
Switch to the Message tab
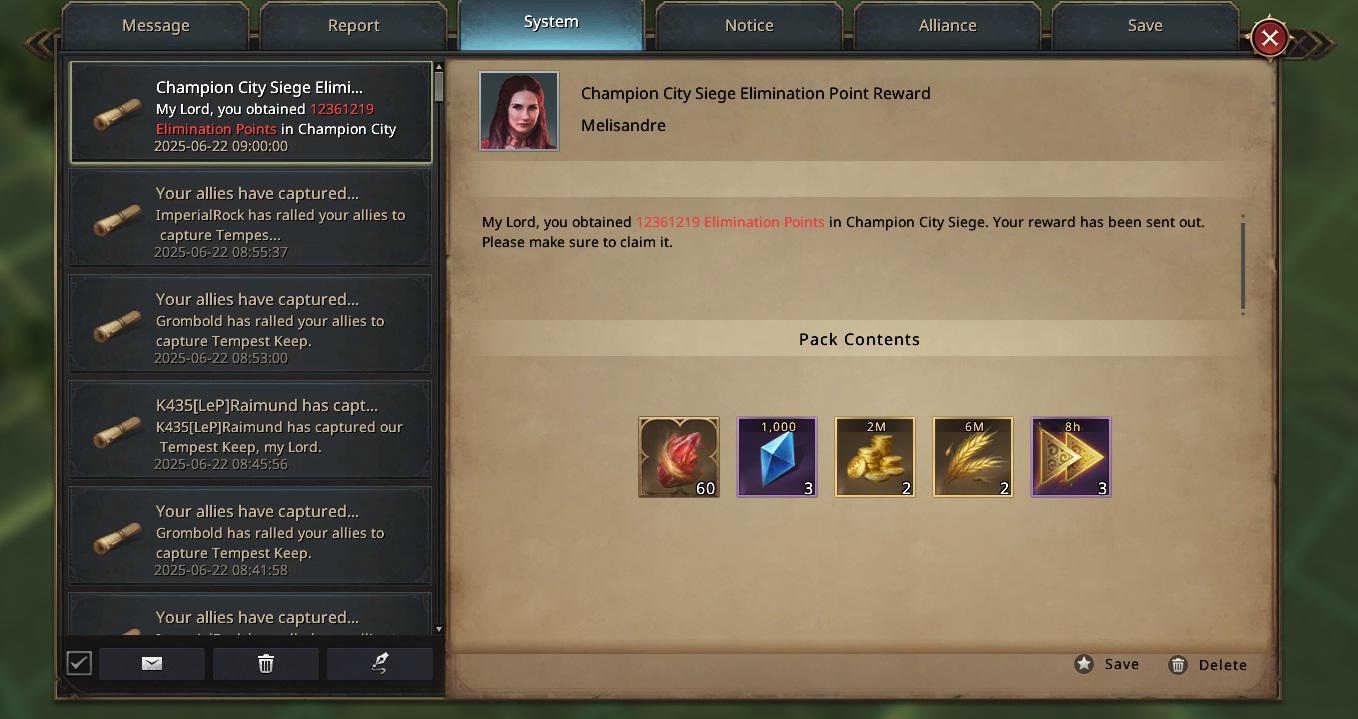[156, 26]
